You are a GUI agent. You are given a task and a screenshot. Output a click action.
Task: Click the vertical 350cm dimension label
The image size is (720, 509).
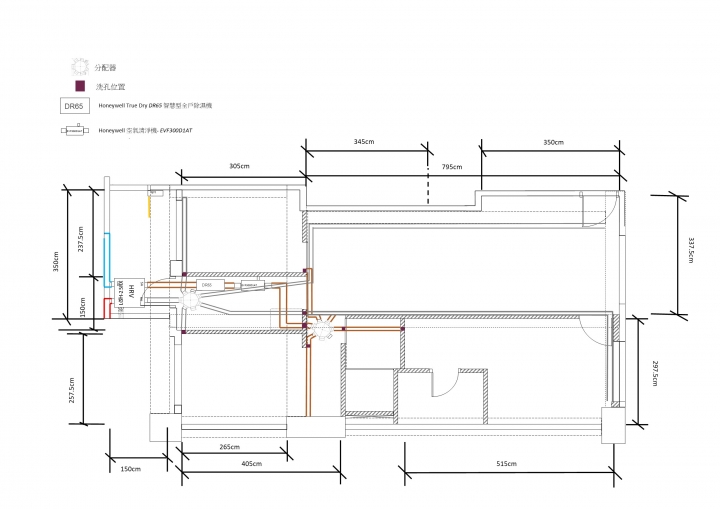pos(56,261)
